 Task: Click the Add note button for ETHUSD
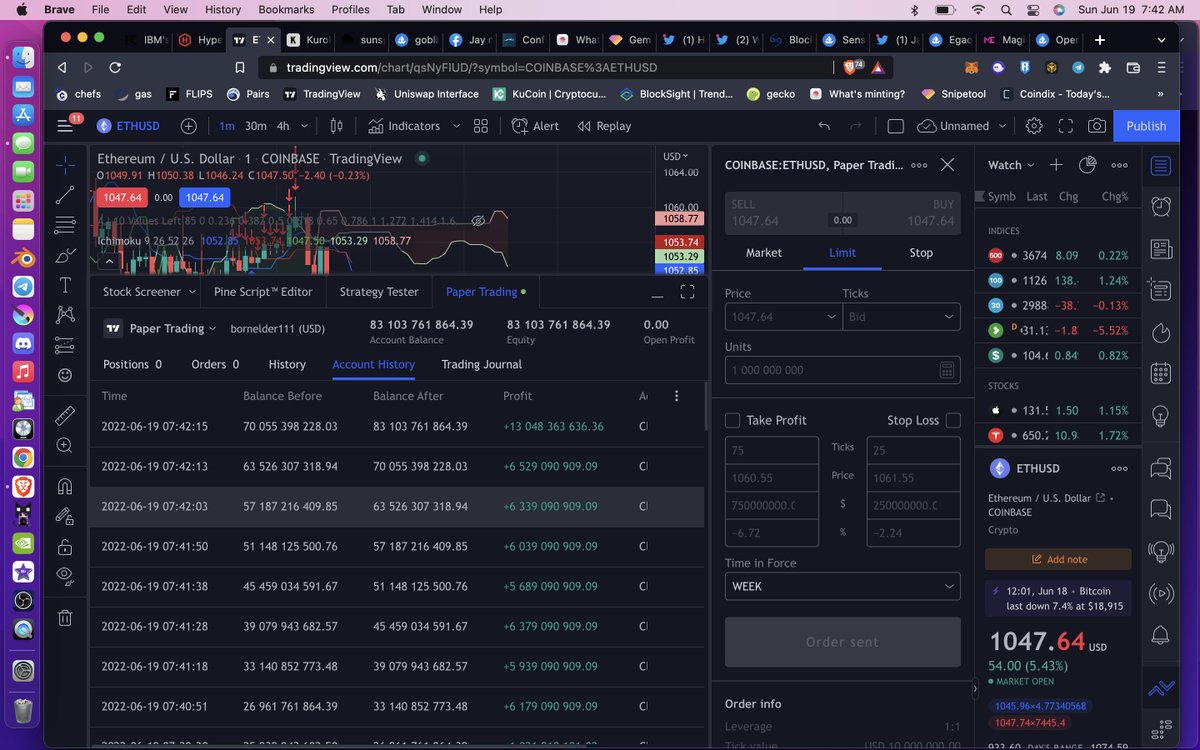1058,559
